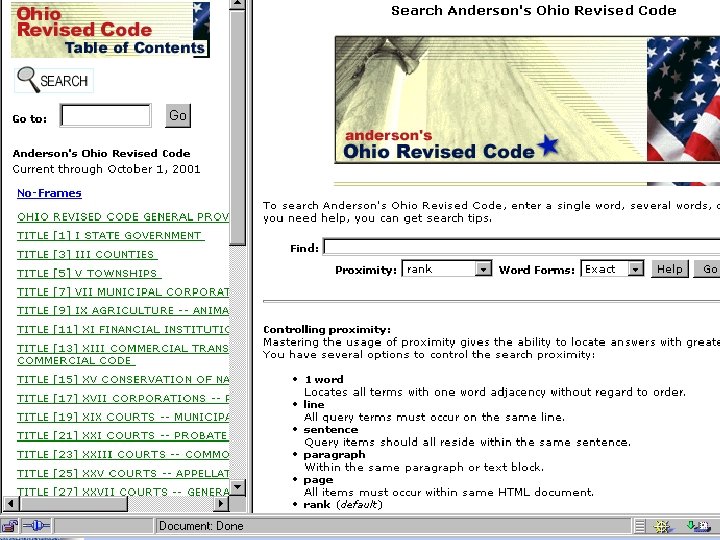Click the 'line' proximity option text
This screenshot has height=540, width=720.
pos(314,405)
